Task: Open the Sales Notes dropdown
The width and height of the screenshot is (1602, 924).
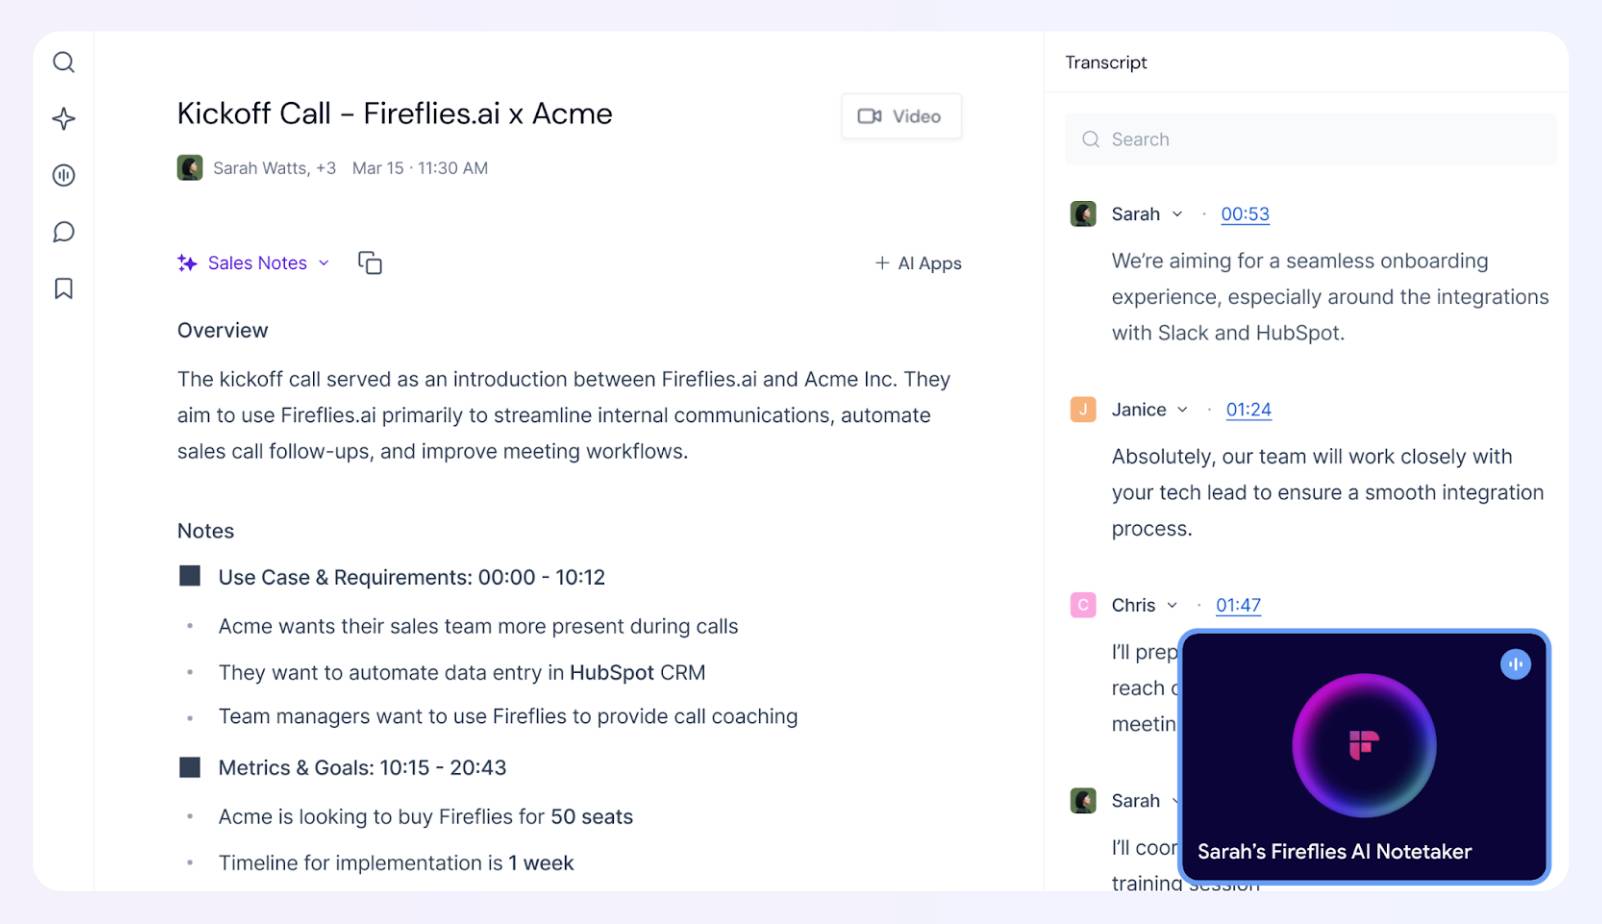Action: point(254,263)
